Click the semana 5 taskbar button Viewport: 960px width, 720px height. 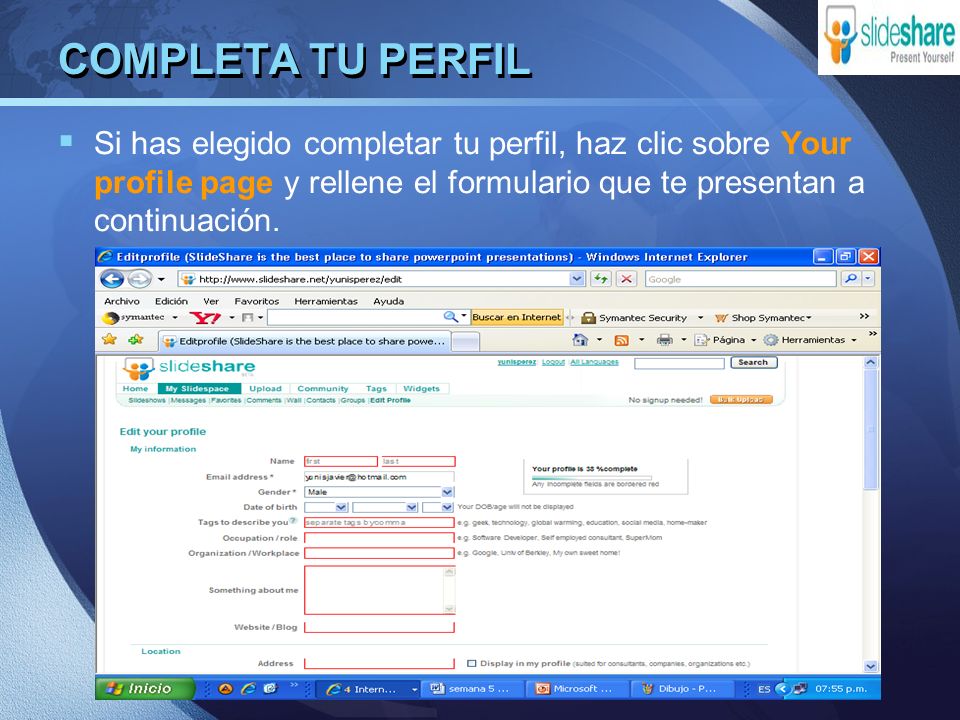[471, 689]
